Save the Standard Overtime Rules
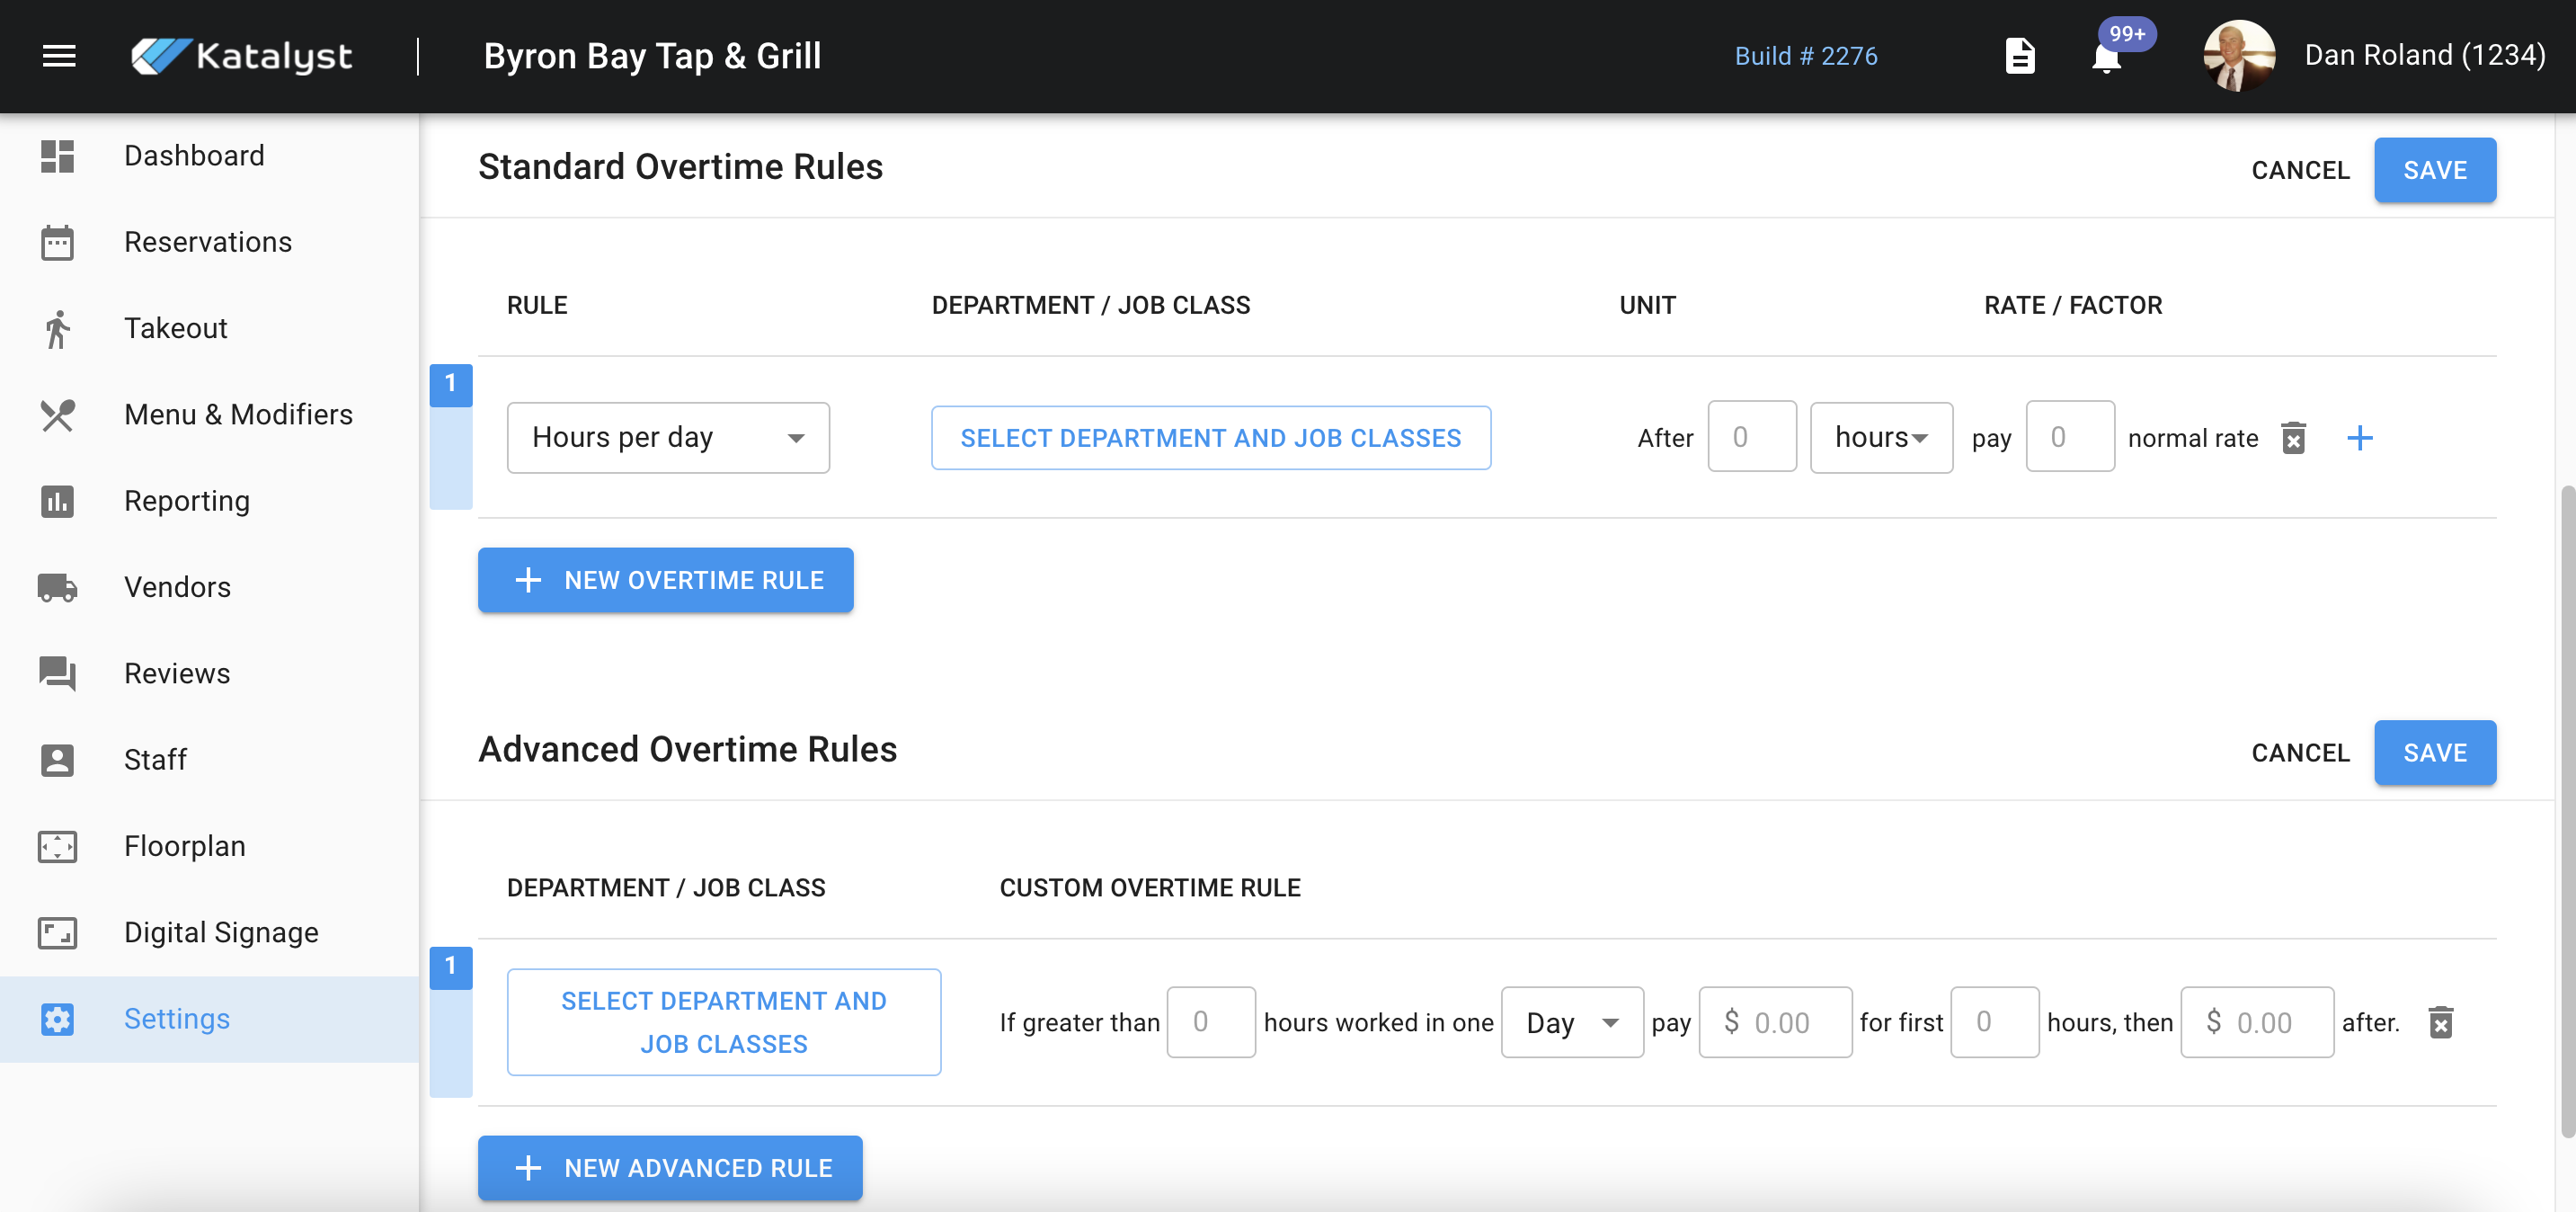This screenshot has height=1212, width=2576. coord(2434,170)
